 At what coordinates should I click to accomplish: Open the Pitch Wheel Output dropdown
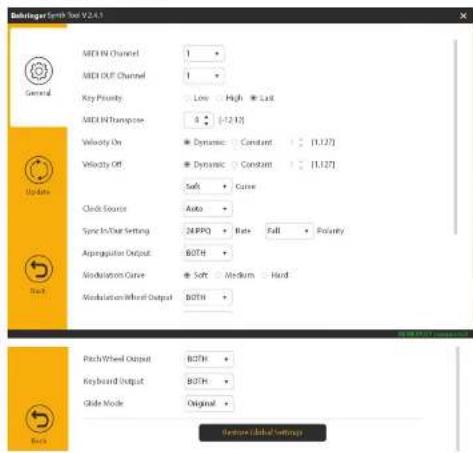click(x=209, y=359)
